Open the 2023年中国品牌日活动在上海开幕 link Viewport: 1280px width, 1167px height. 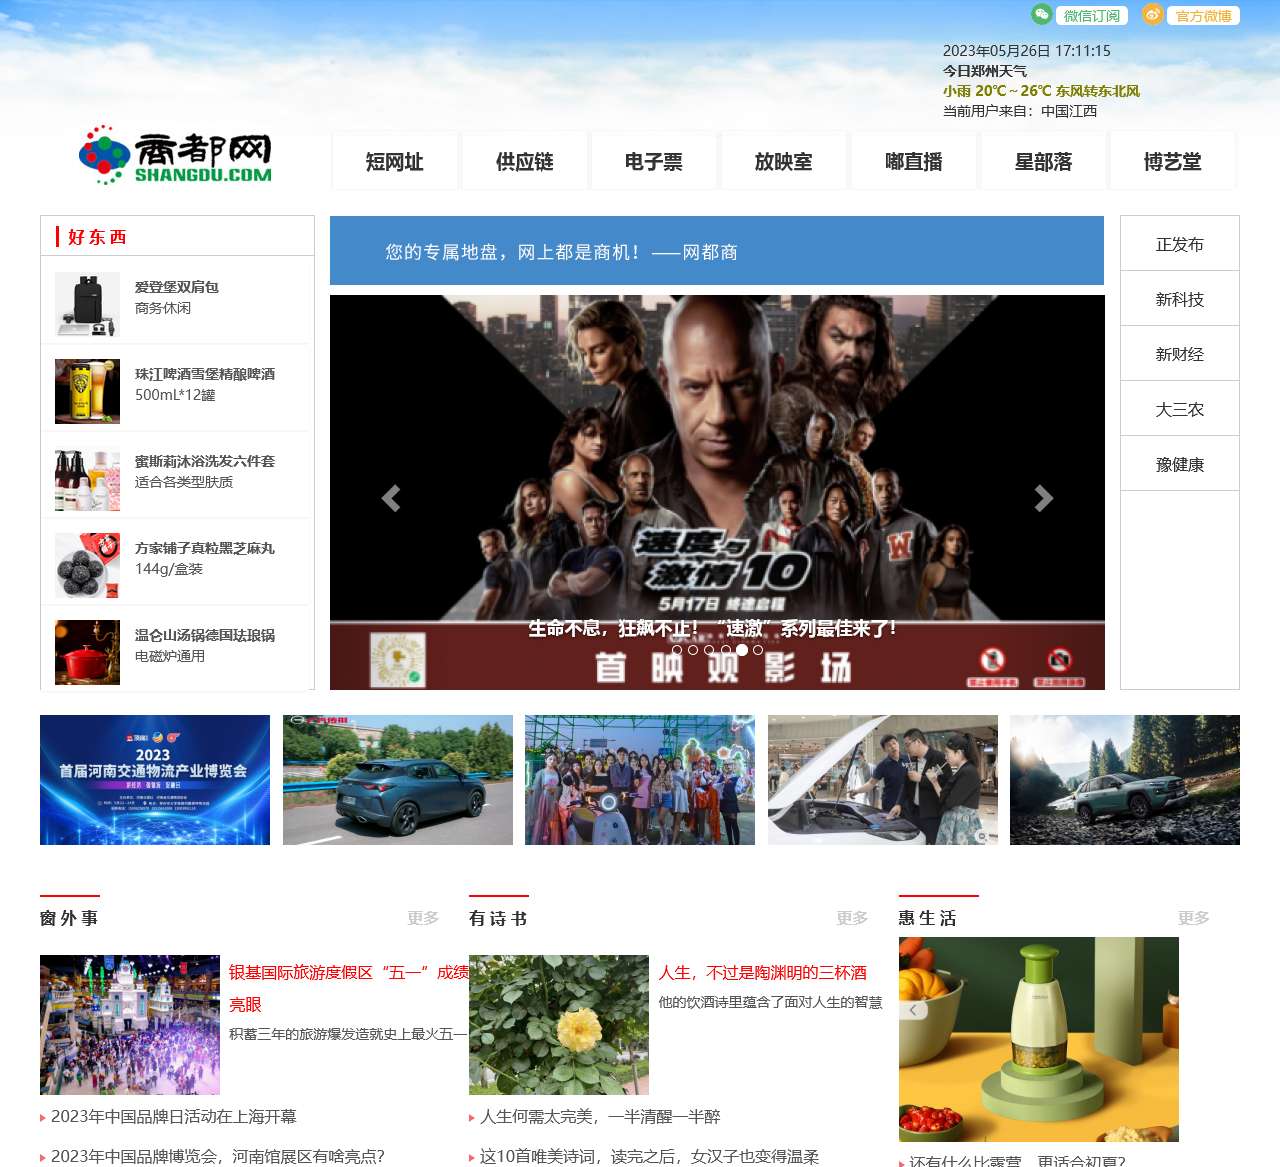[x=174, y=1116]
